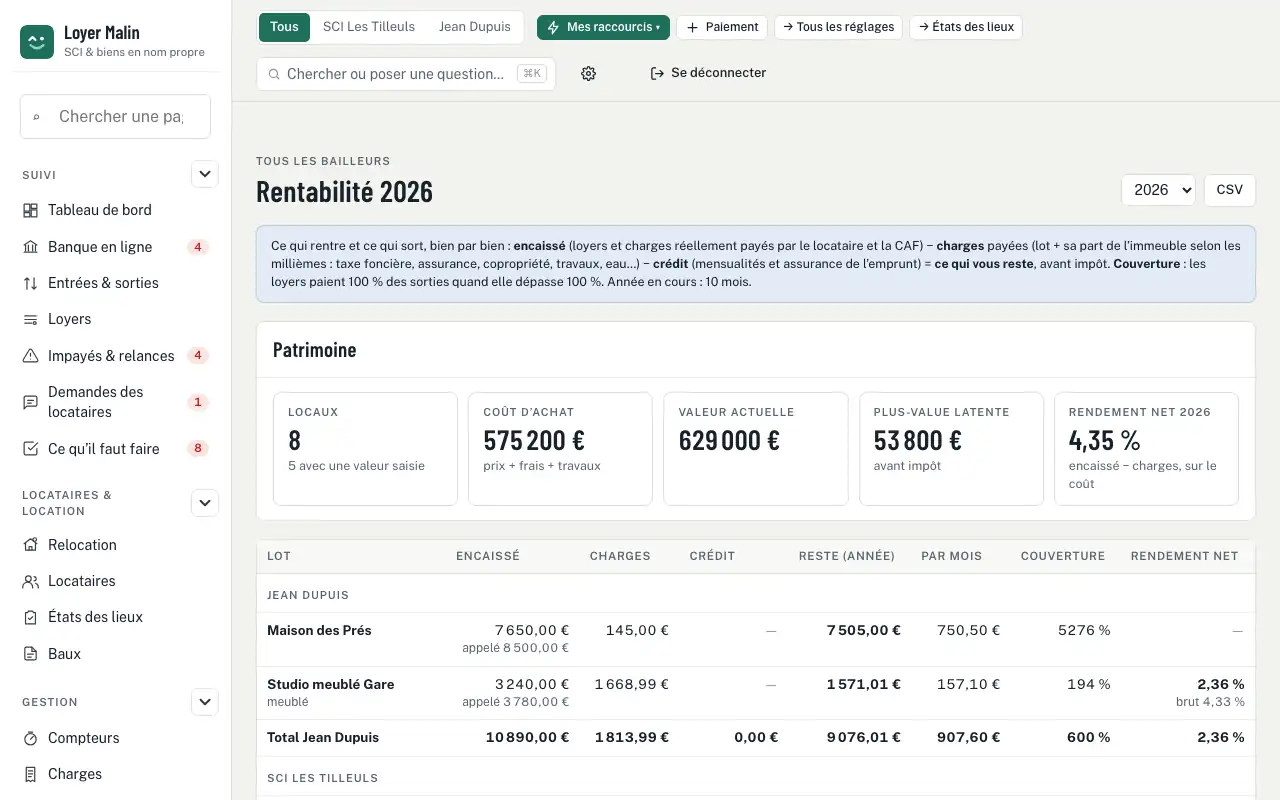The width and height of the screenshot is (1280, 800).
Task: Click the Rendement net 4,35 % value
Action: (1105, 440)
